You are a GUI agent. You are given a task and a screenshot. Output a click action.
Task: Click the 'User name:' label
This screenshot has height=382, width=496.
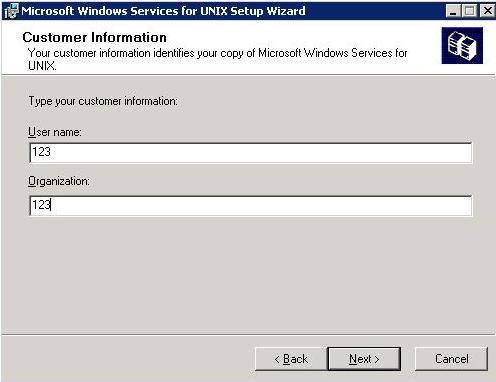[x=55, y=132]
